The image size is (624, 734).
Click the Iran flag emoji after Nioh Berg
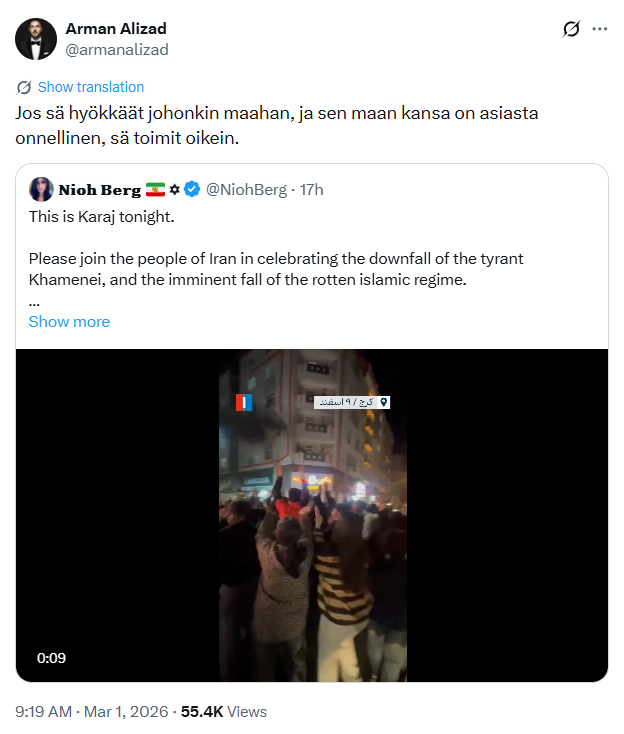(x=155, y=189)
